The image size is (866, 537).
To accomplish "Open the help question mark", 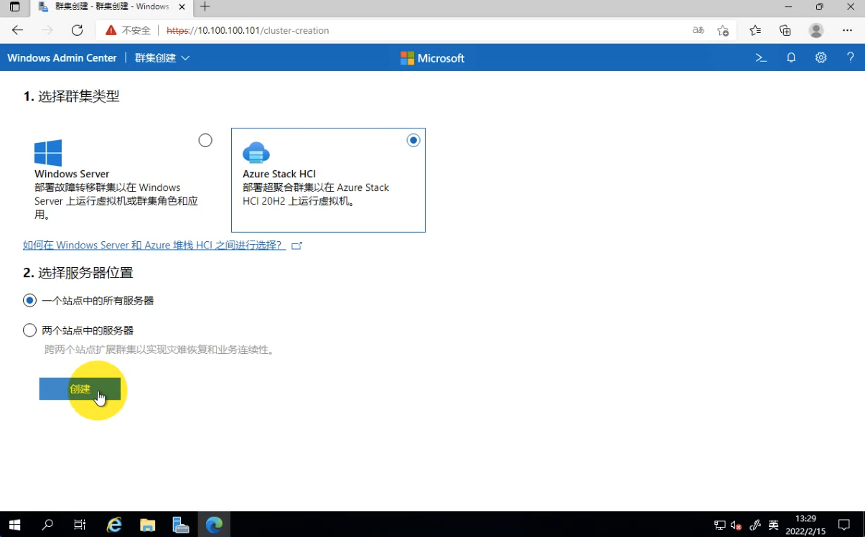I will [851, 57].
